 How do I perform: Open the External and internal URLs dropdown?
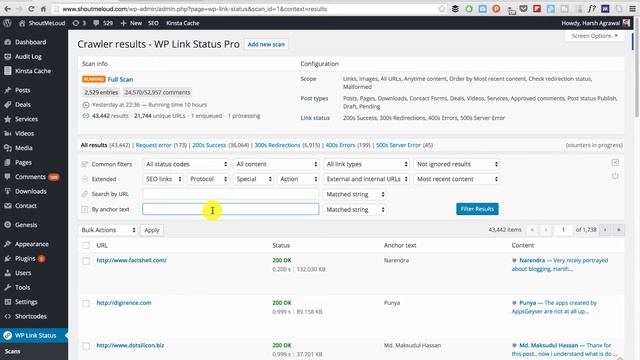[x=367, y=179]
